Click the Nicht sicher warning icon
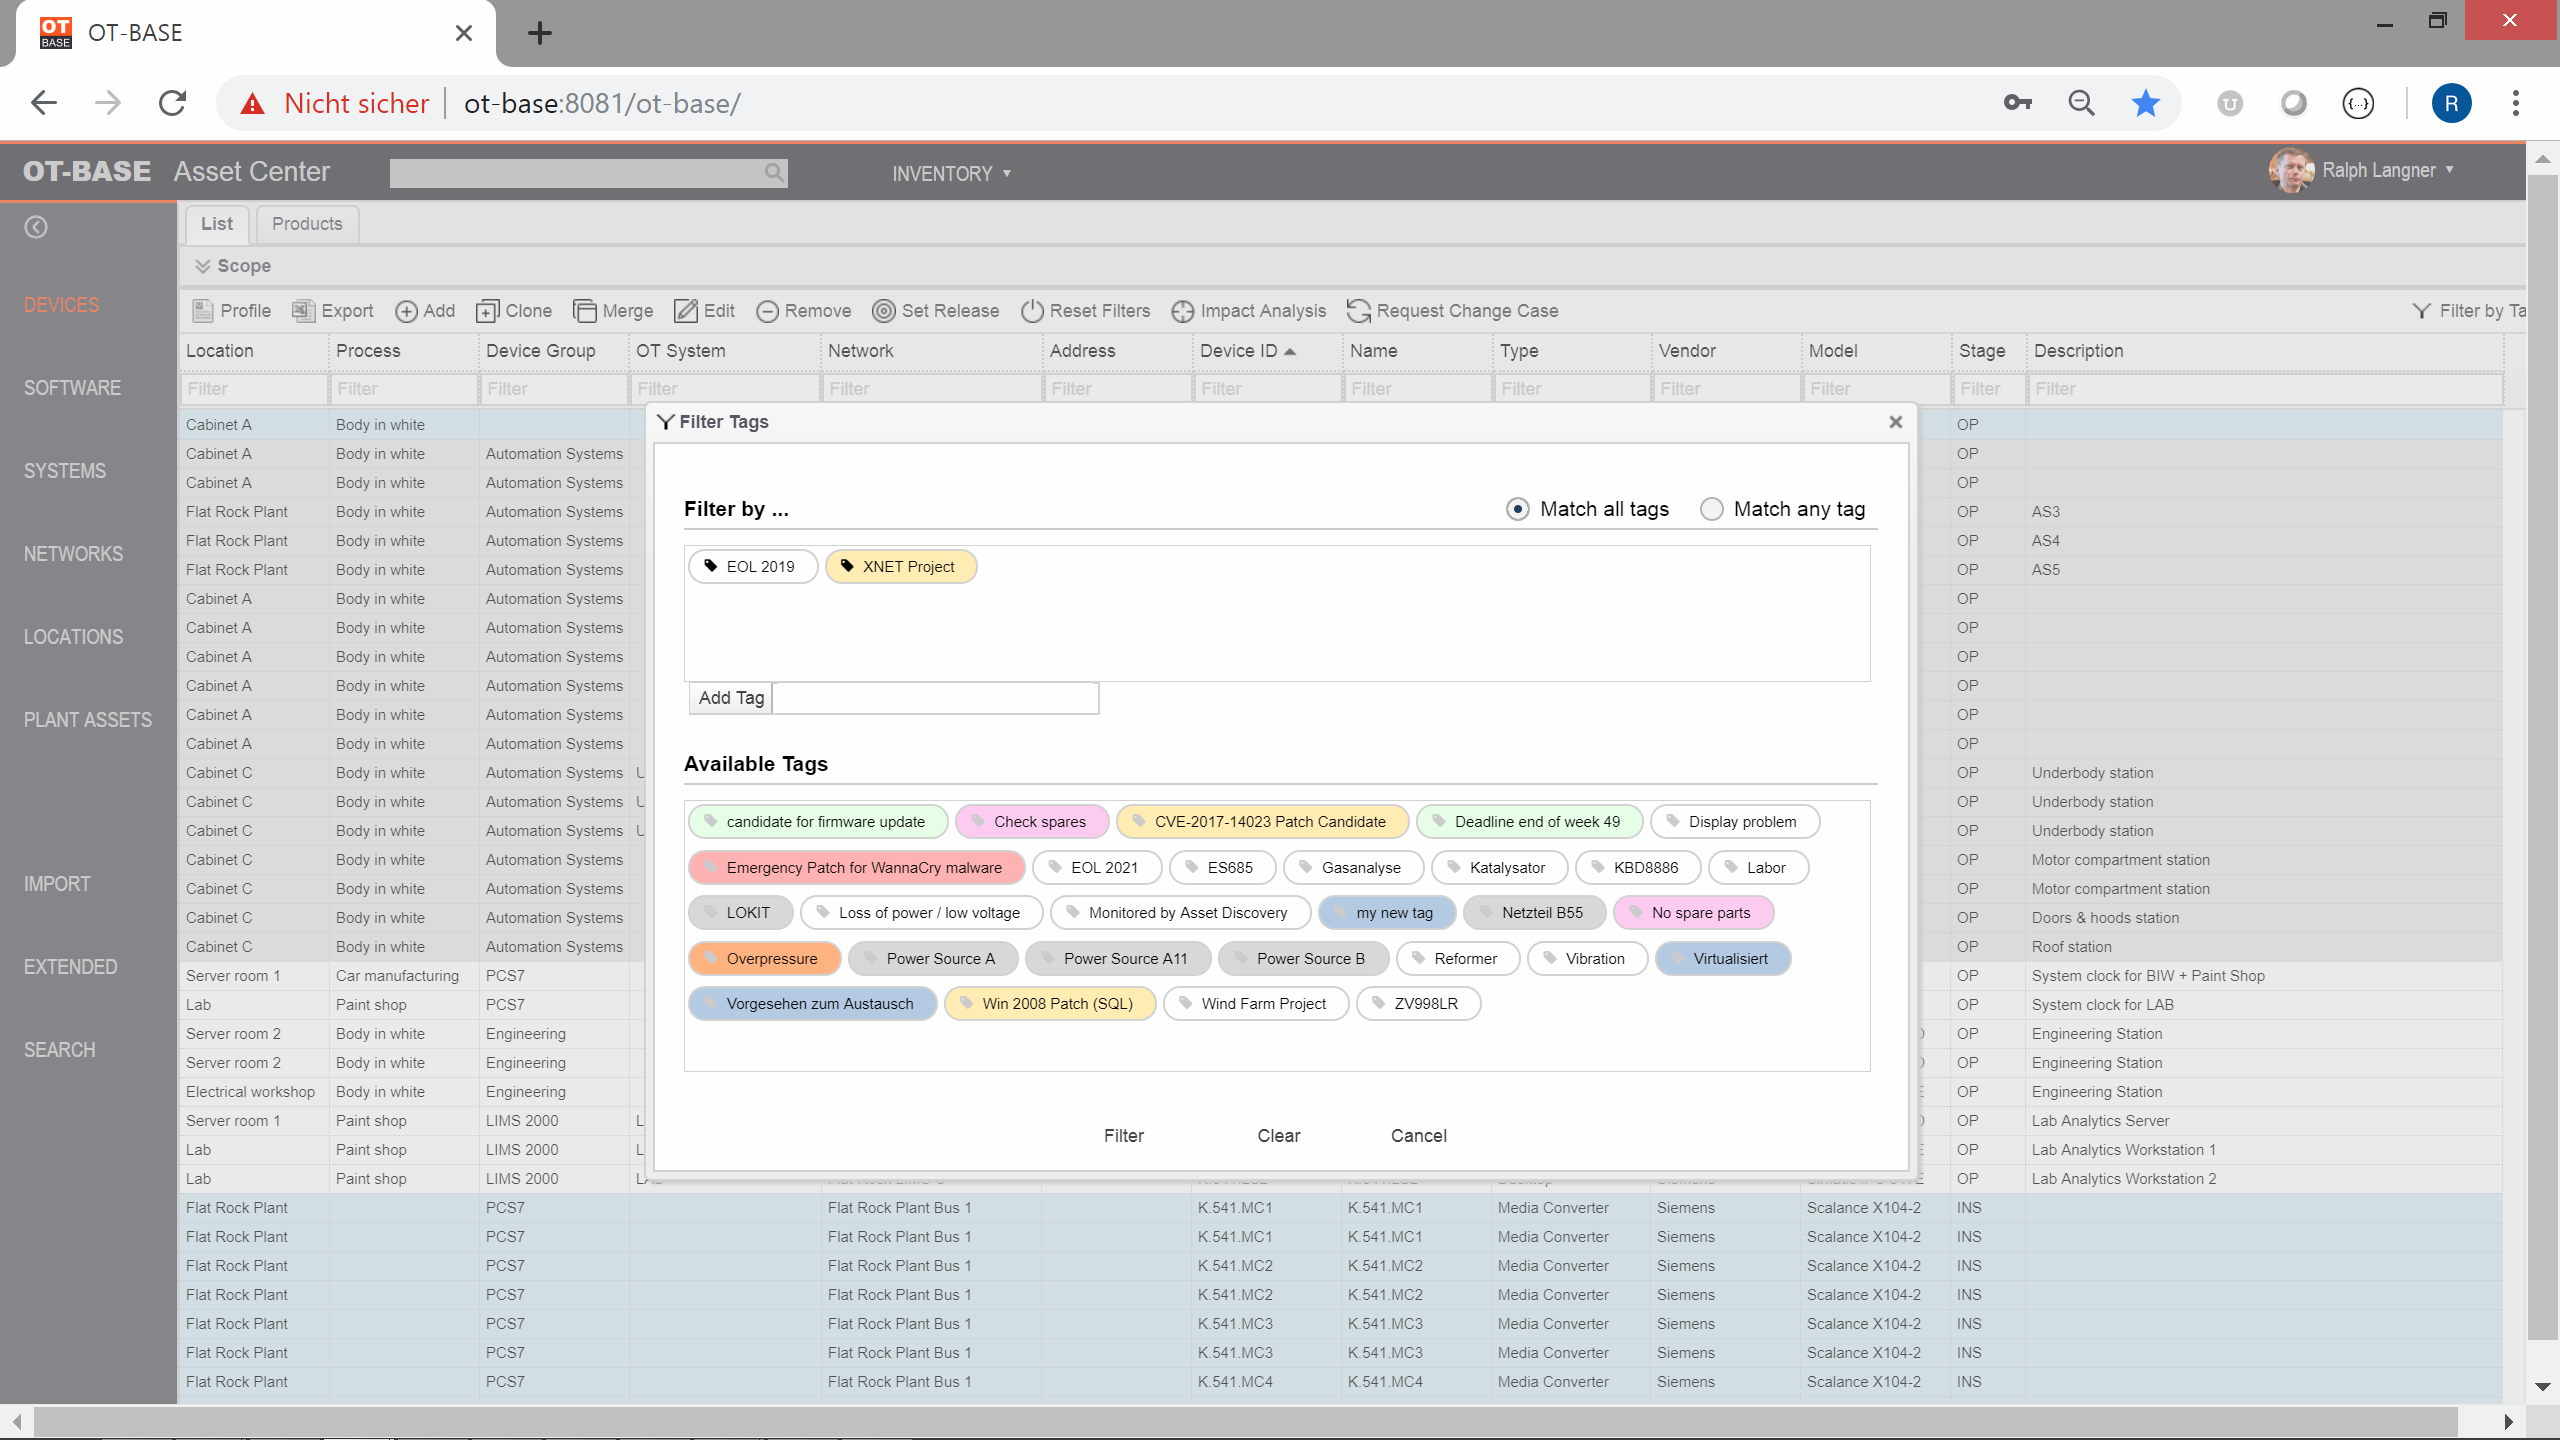This screenshot has width=2560, height=1440. pyautogui.click(x=252, y=104)
